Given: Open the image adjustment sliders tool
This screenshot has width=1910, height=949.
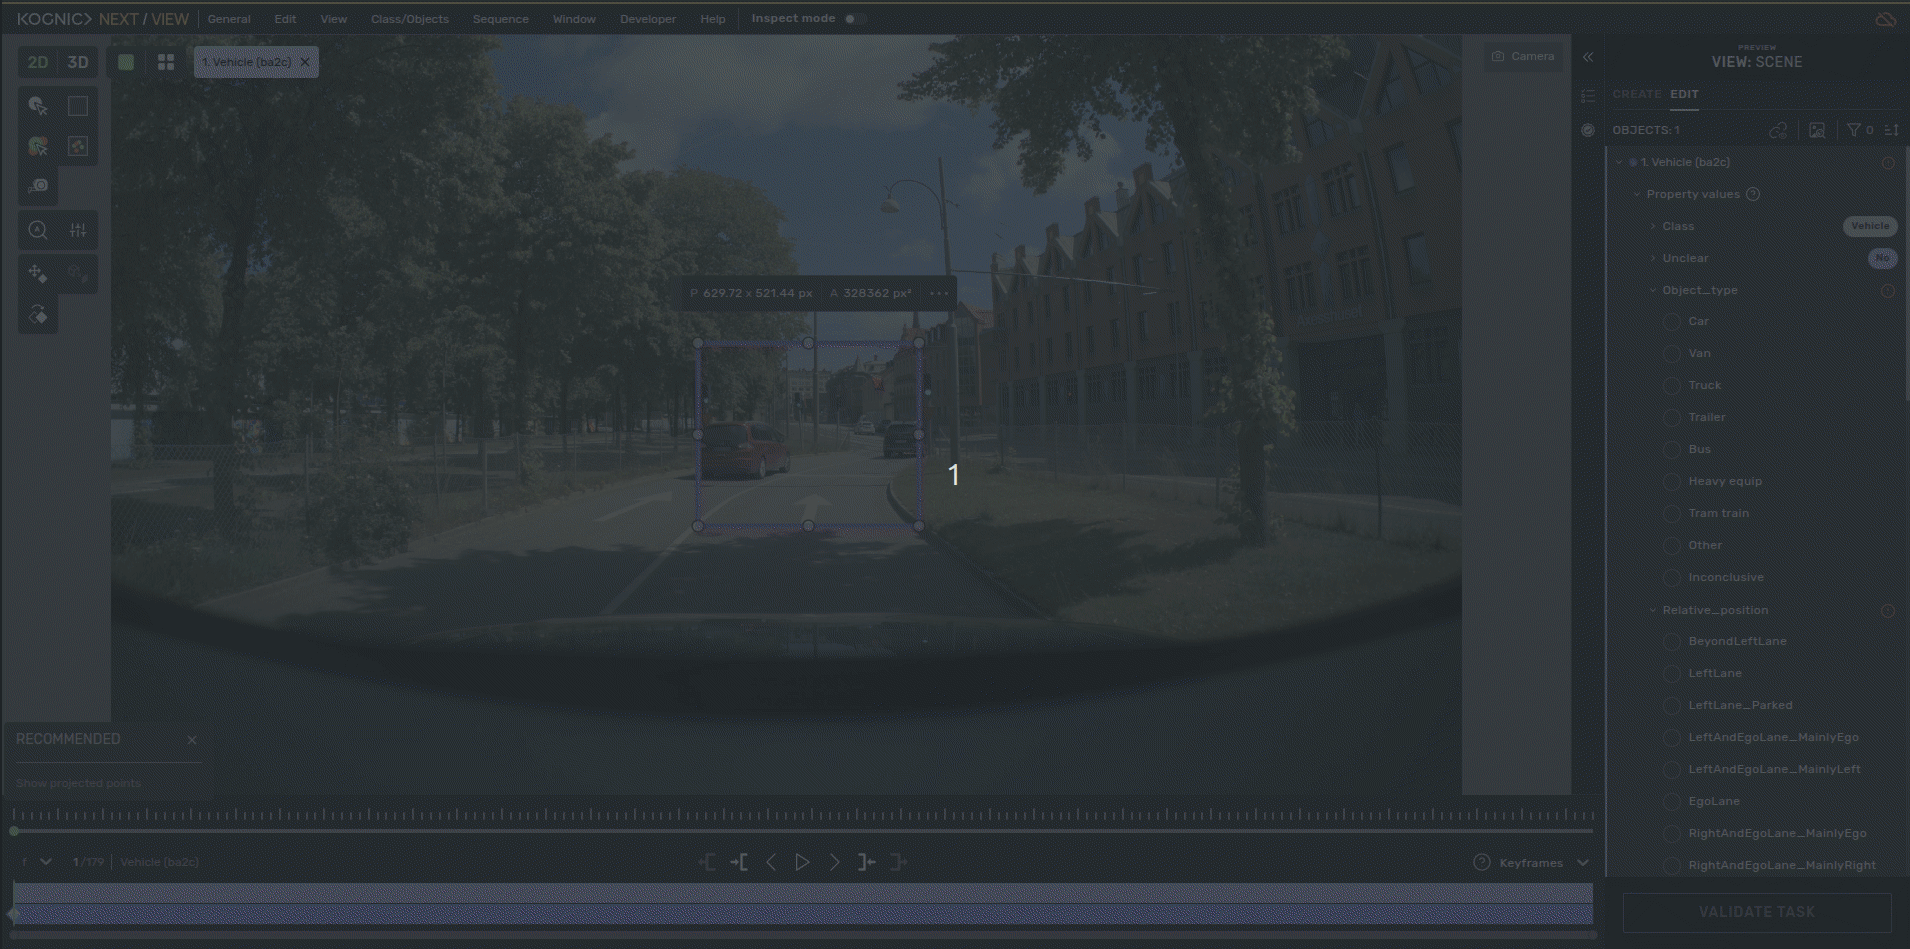Looking at the screenshot, I should [78, 230].
